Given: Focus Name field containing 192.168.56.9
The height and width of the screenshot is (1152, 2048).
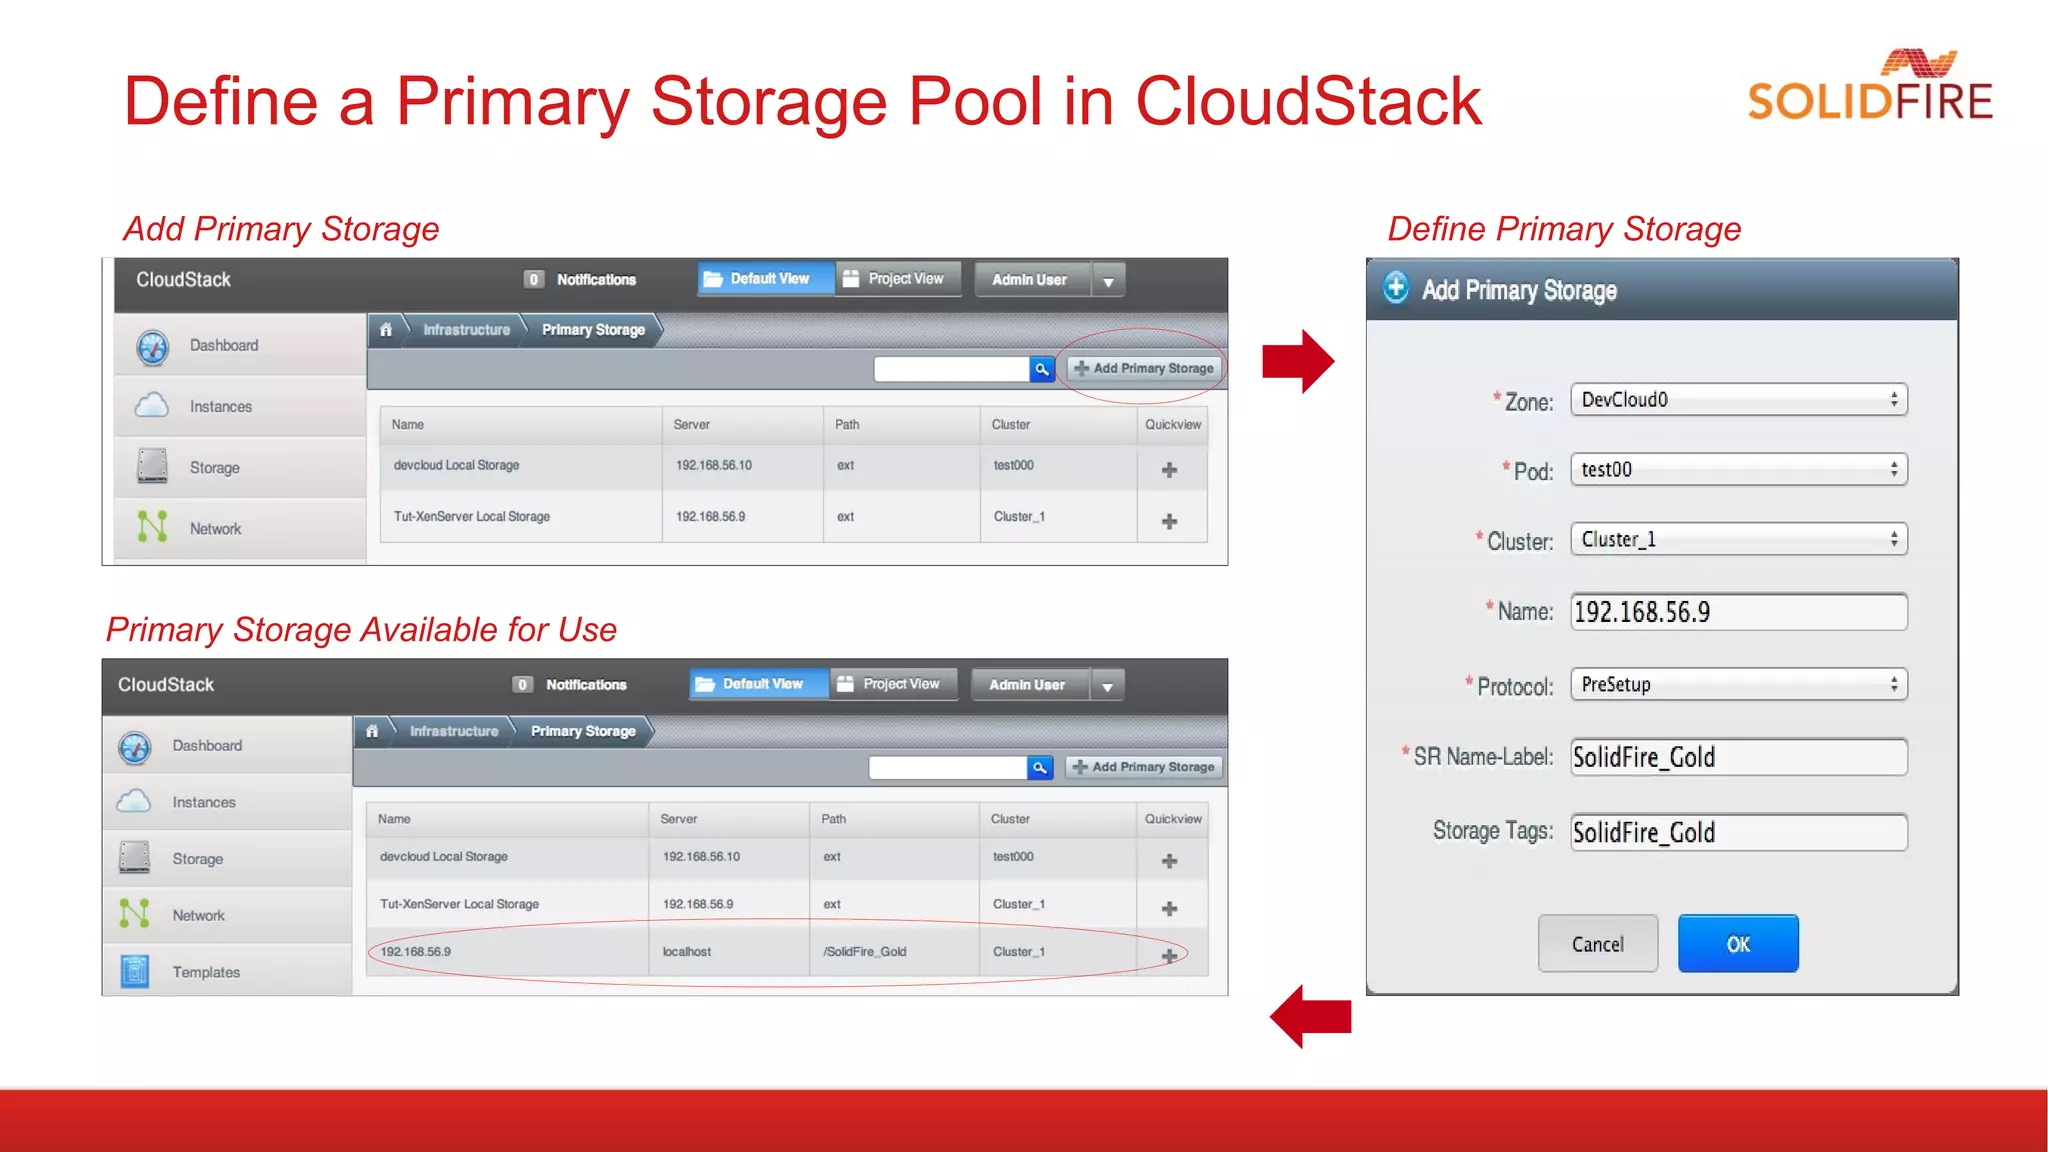Looking at the screenshot, I should pyautogui.click(x=1739, y=612).
